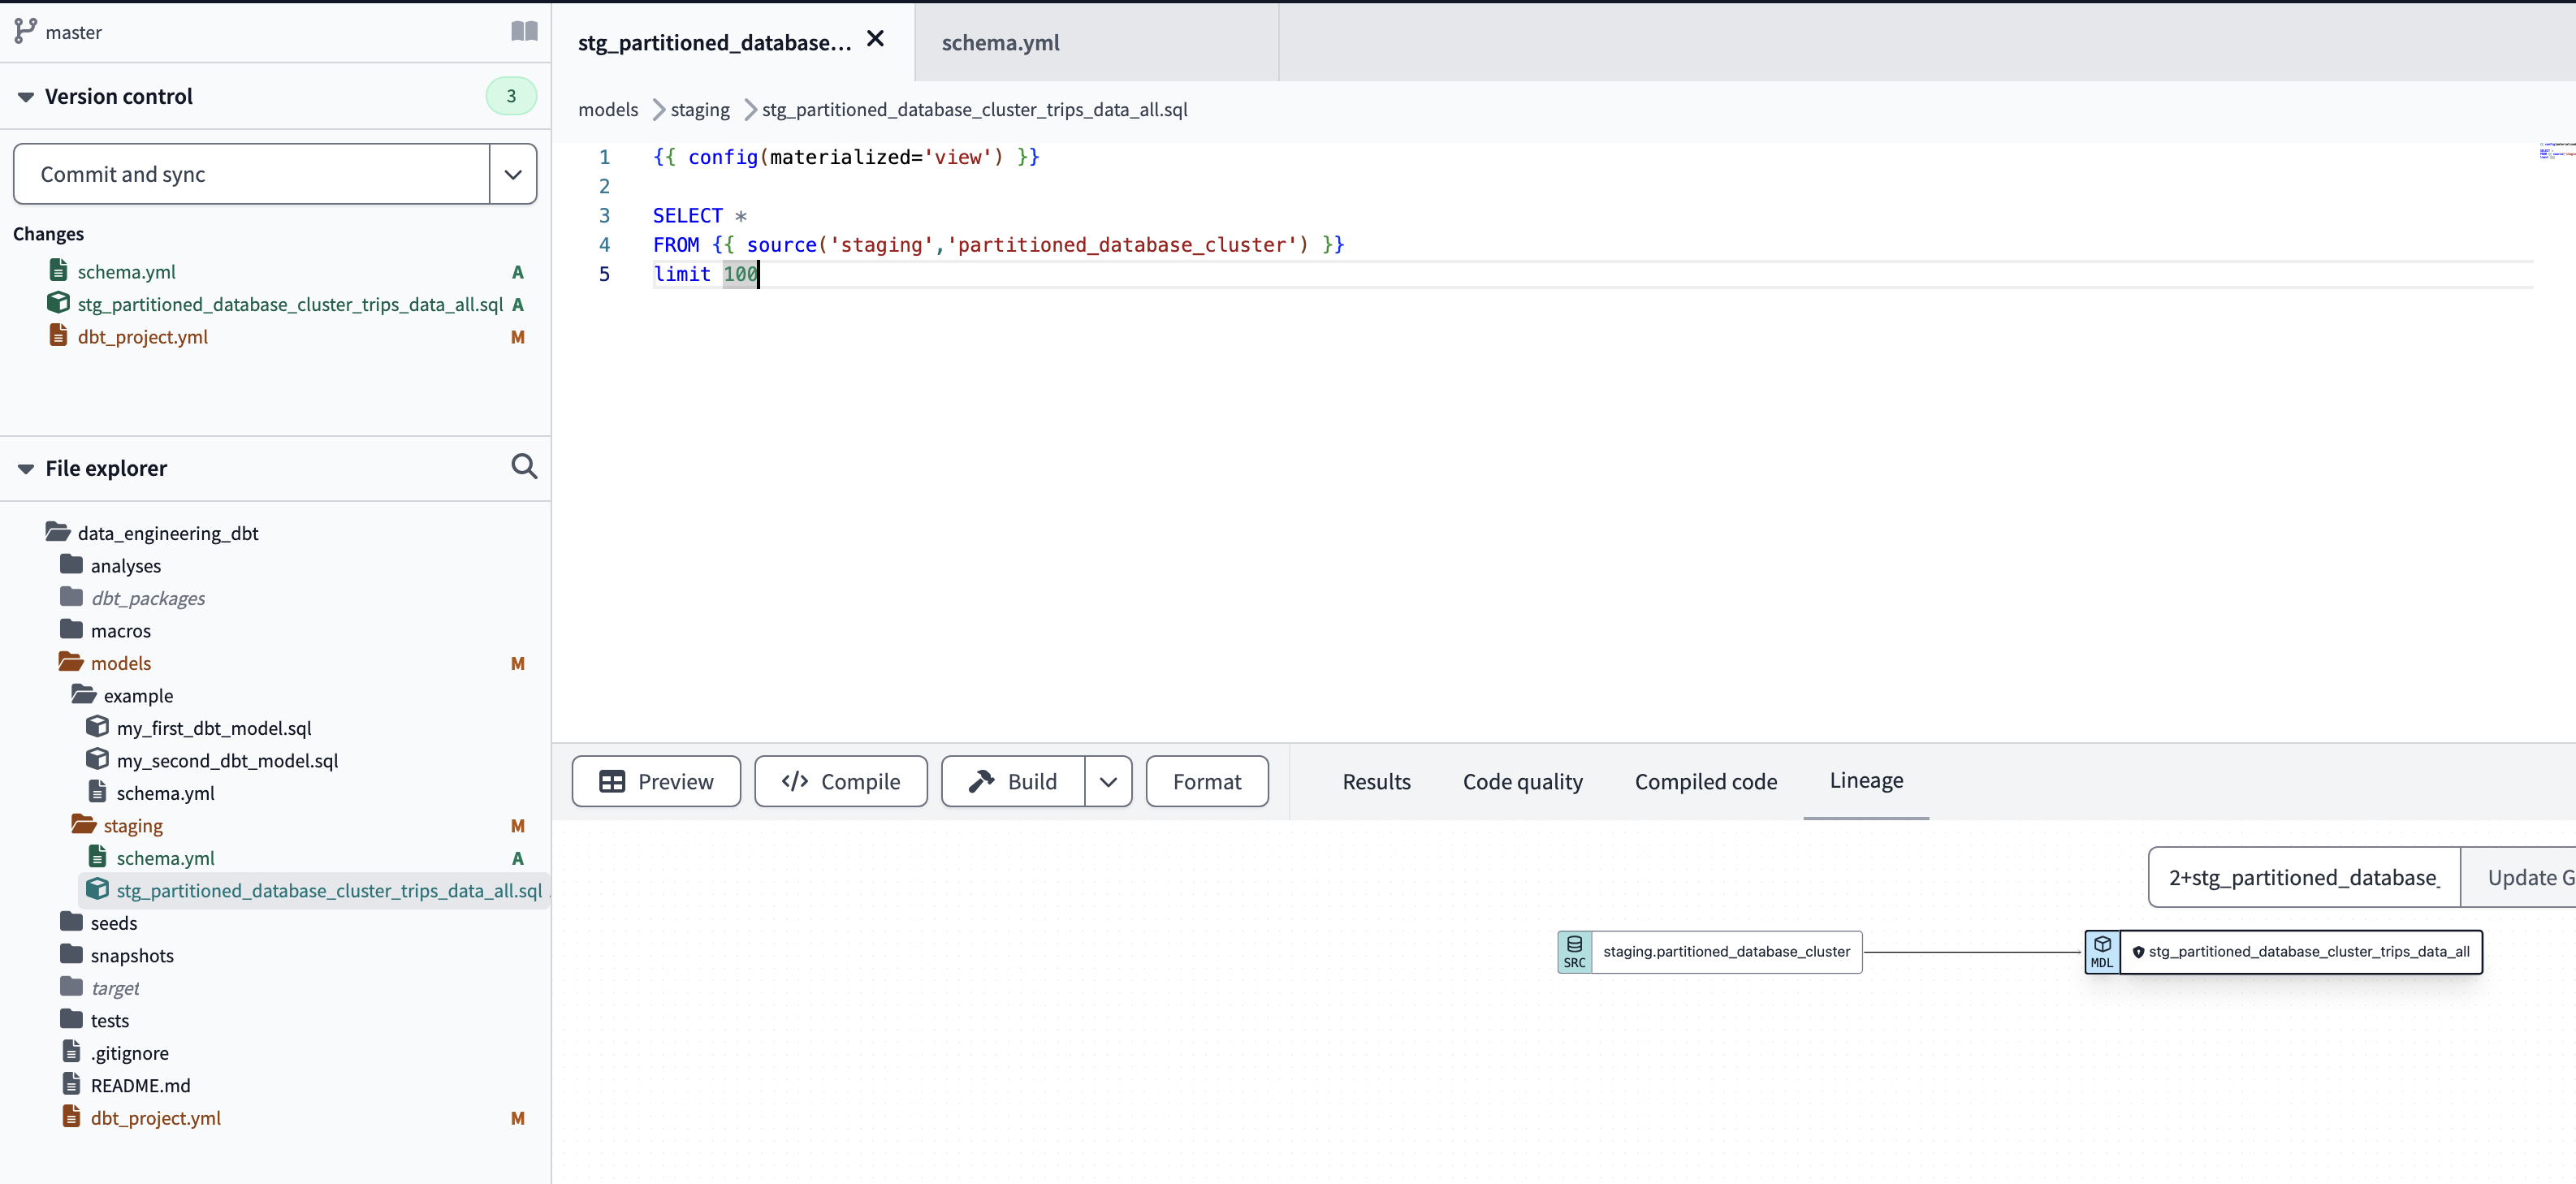Click the Build button
This screenshot has height=1184, width=2576.
(x=1013, y=782)
